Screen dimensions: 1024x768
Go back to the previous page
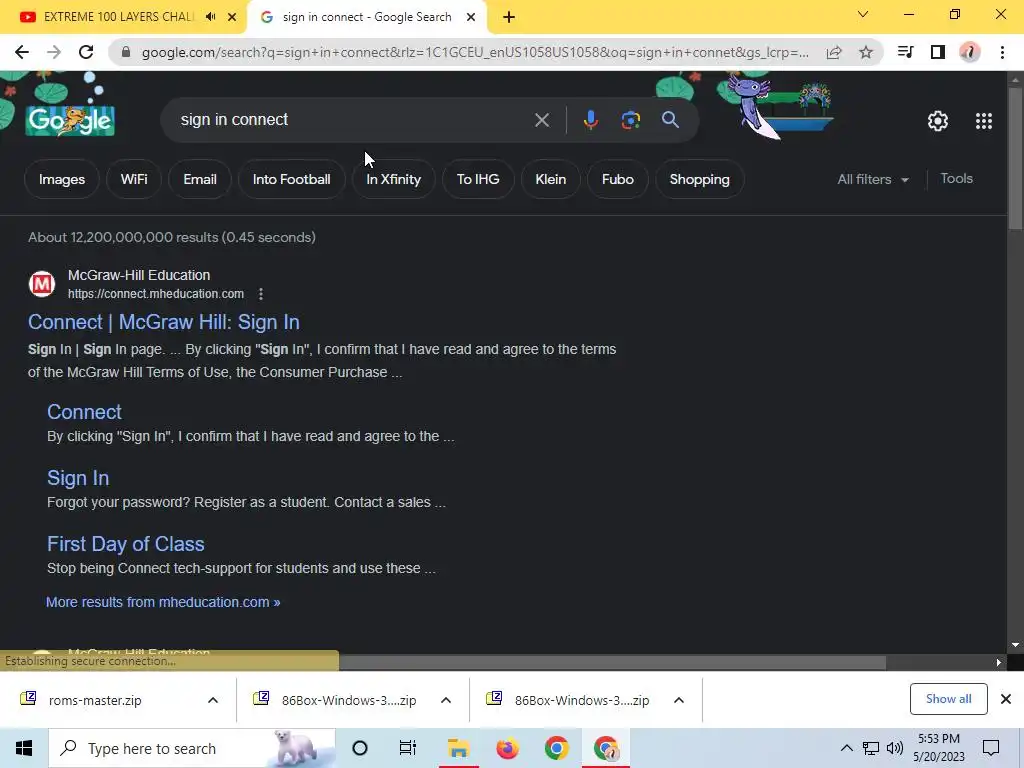coord(22,52)
